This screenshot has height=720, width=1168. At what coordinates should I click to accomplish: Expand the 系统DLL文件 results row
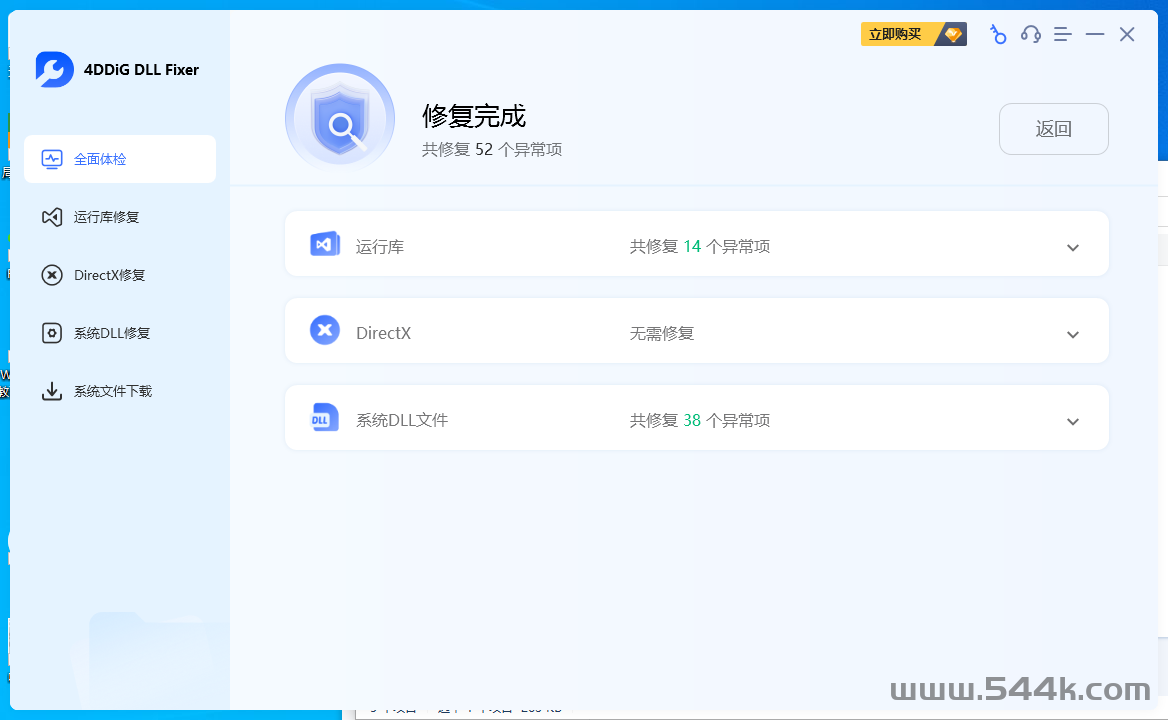1072,422
